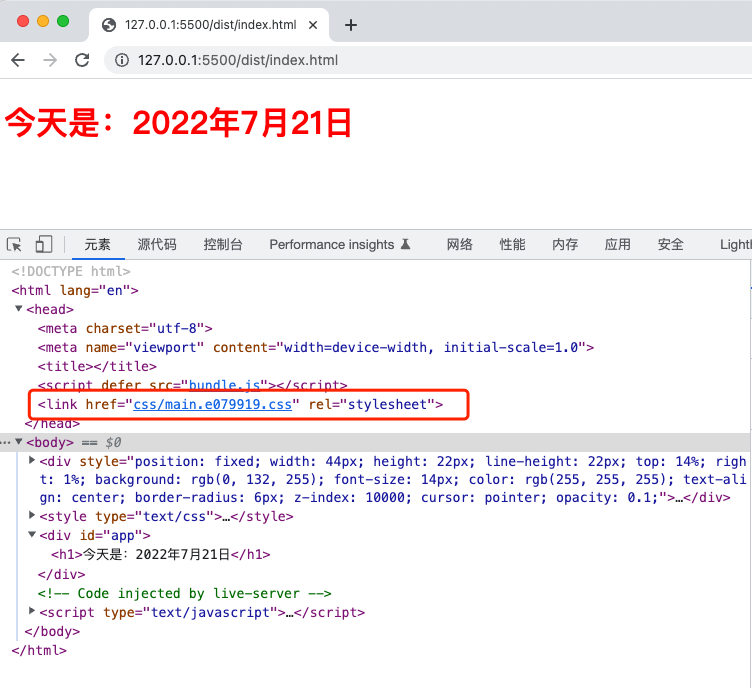The width and height of the screenshot is (752, 688).
Task: Select the meta viewport element row
Action: click(316, 347)
